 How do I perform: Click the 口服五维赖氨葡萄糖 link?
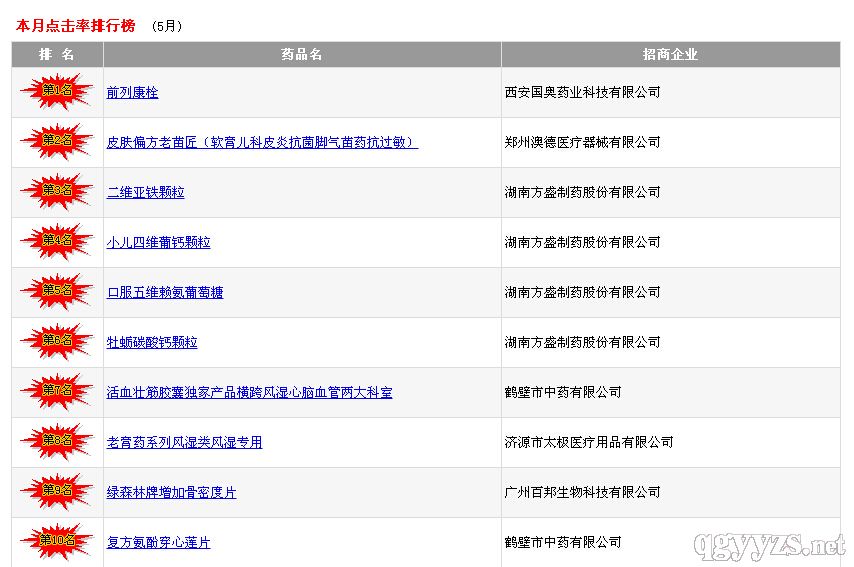[165, 293]
